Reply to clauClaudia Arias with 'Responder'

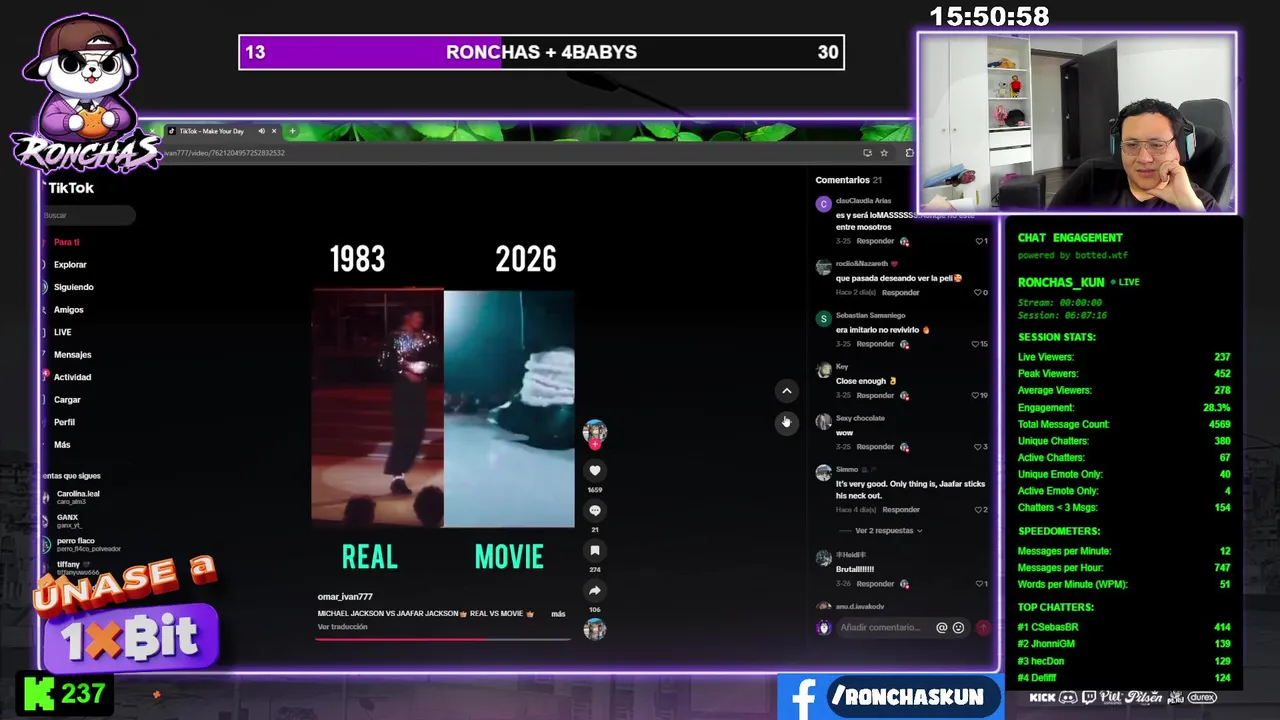tap(875, 241)
